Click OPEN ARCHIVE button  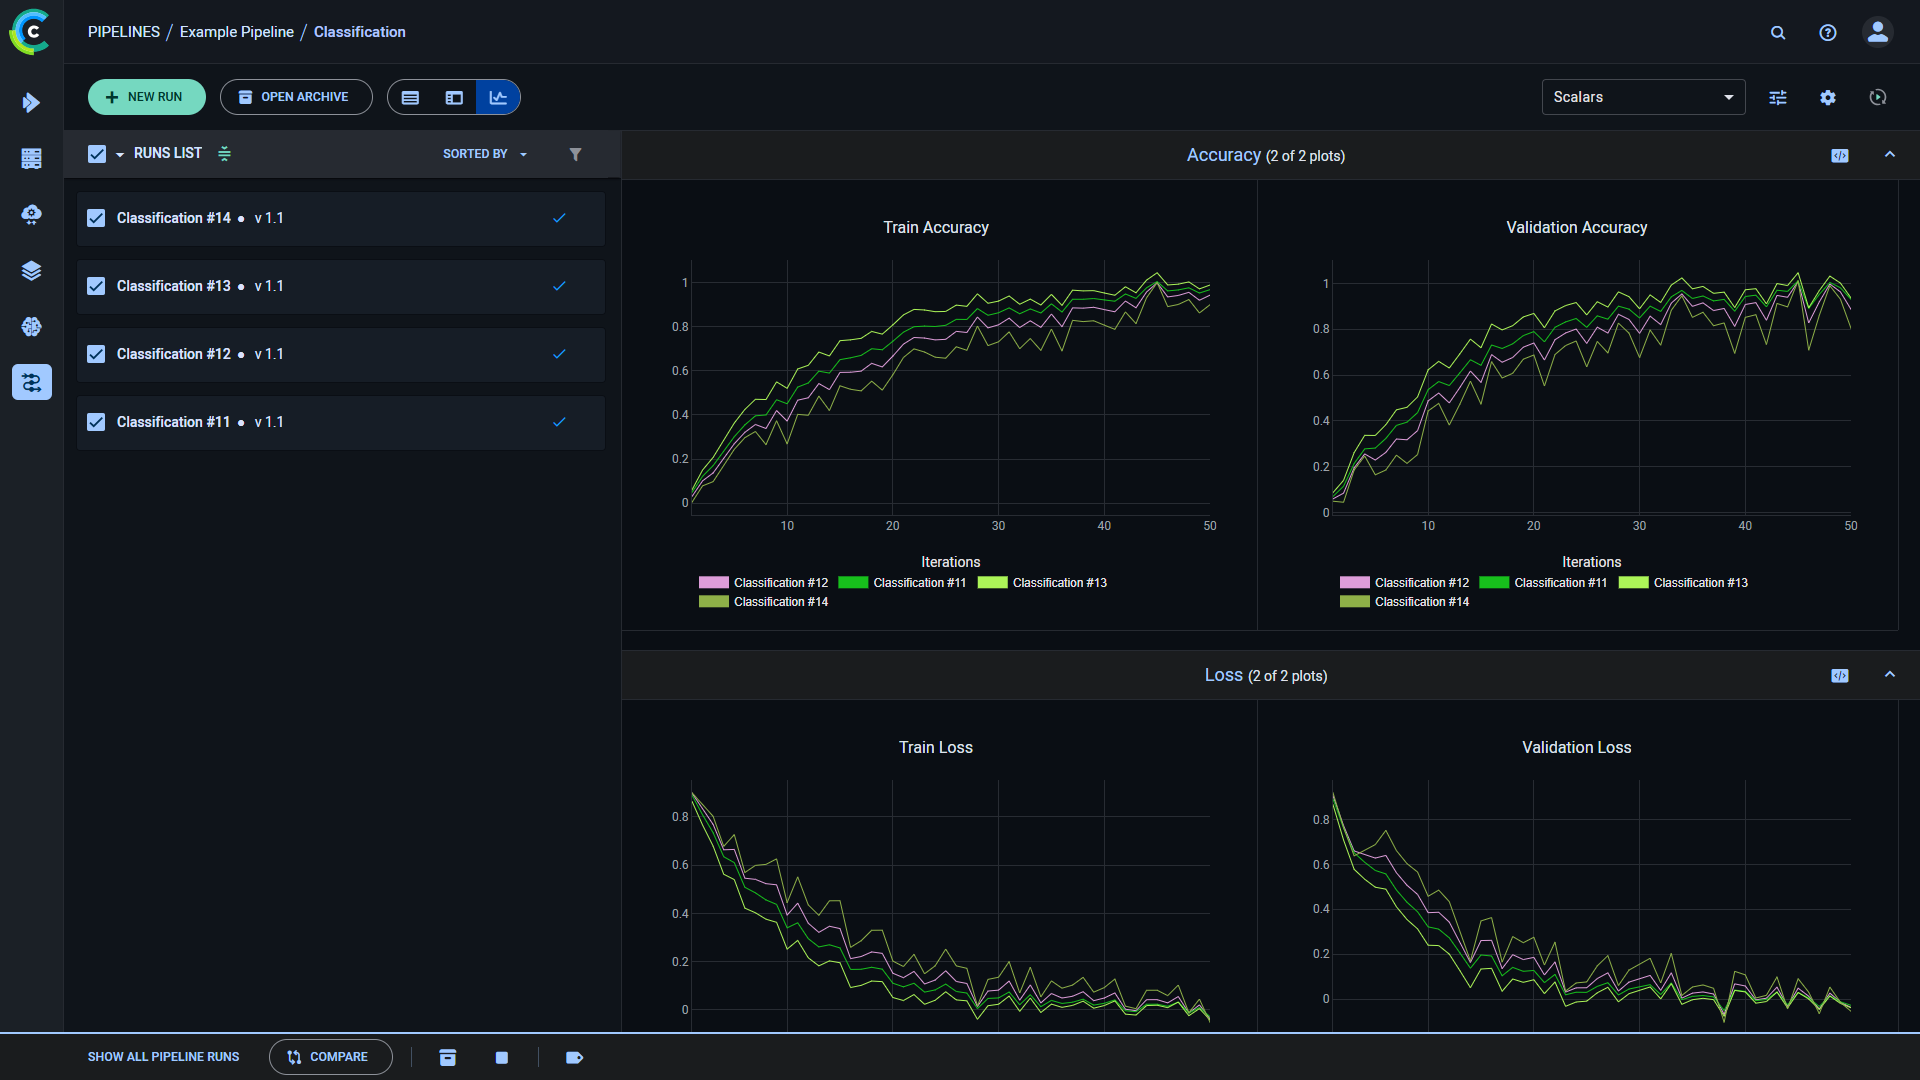tap(294, 98)
